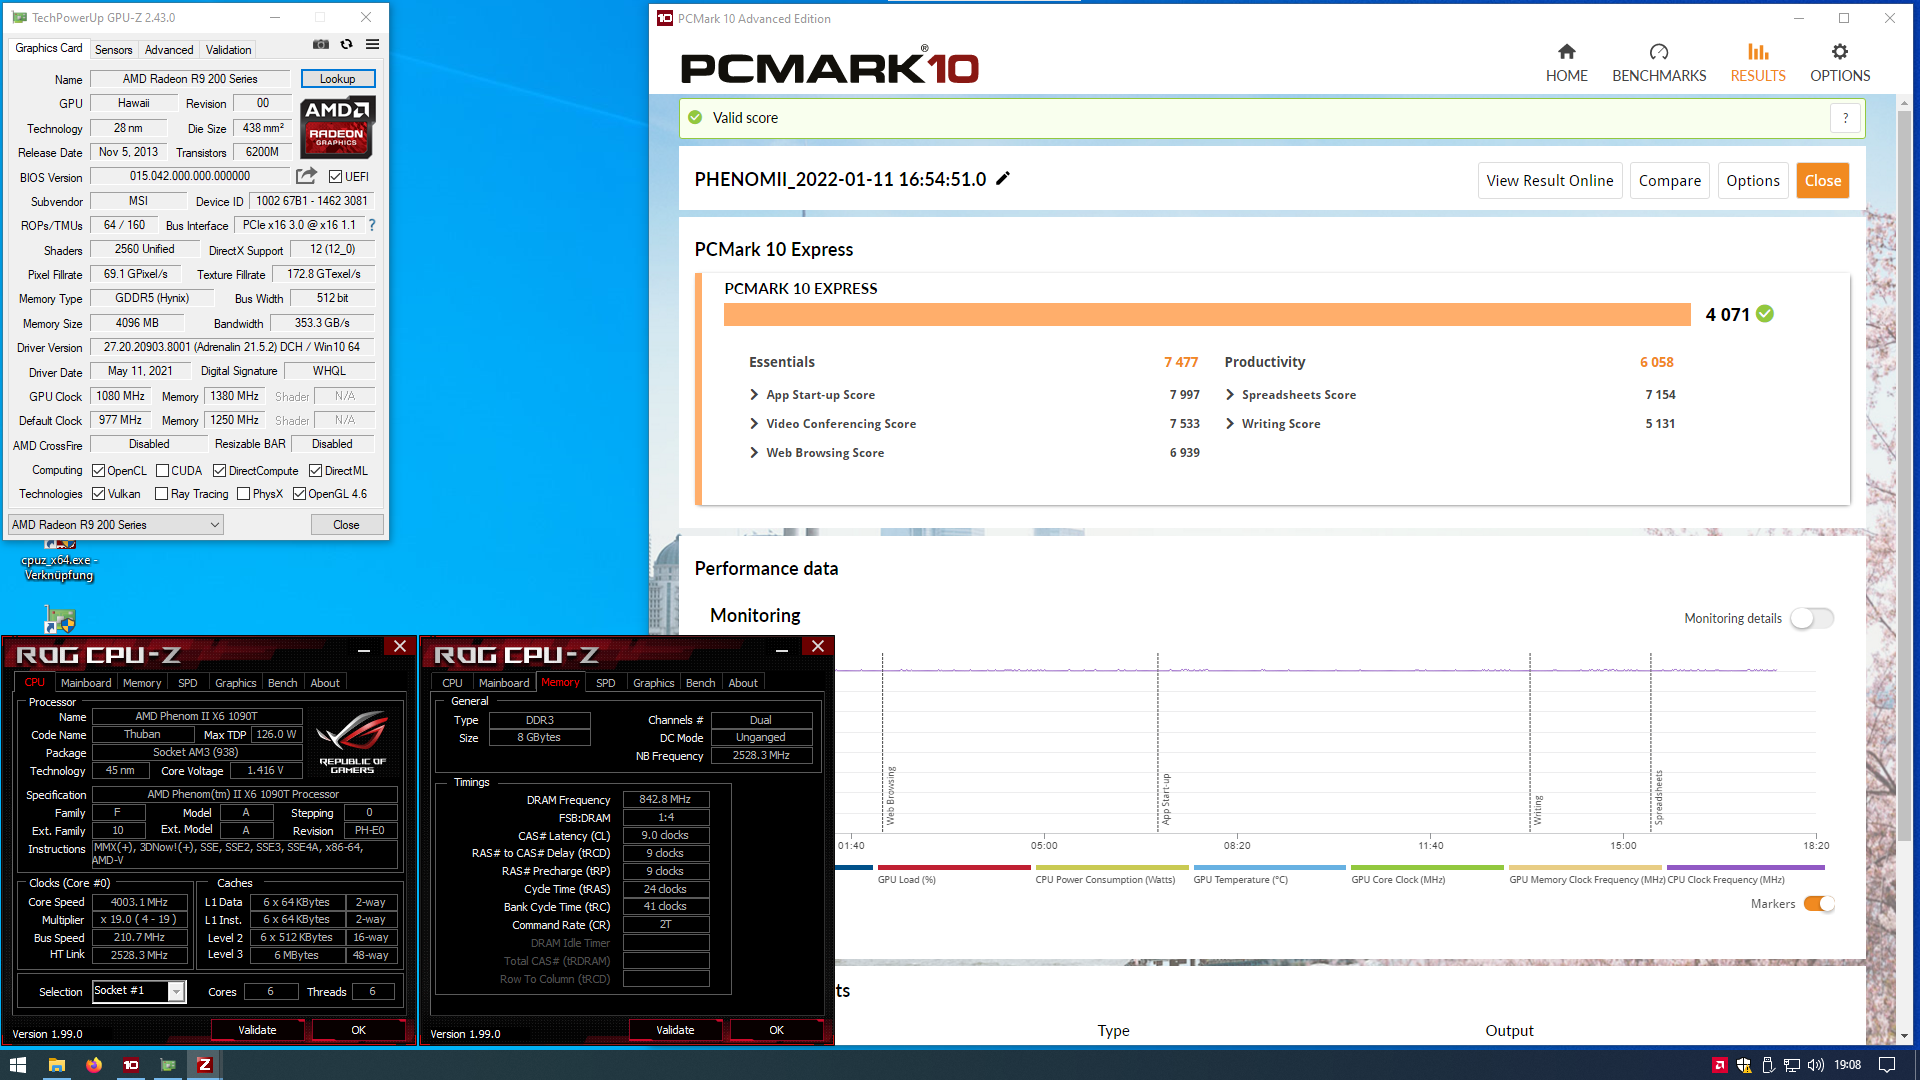The image size is (1920, 1080).
Task: Switch to GPU-Z Advanced tab
Action: pos(169,50)
